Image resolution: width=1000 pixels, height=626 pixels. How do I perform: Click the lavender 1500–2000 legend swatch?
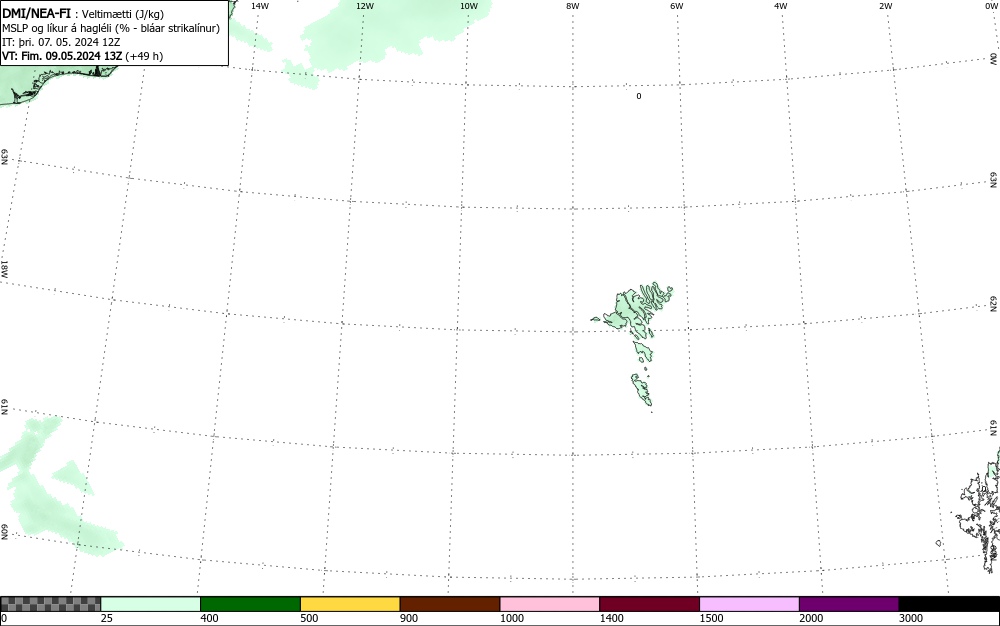749,604
